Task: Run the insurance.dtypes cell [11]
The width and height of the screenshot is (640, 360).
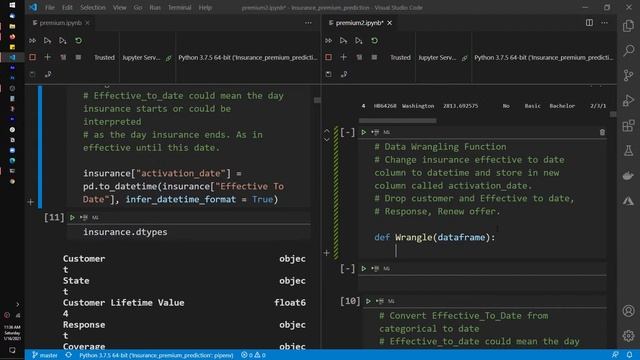Action: click(72, 218)
